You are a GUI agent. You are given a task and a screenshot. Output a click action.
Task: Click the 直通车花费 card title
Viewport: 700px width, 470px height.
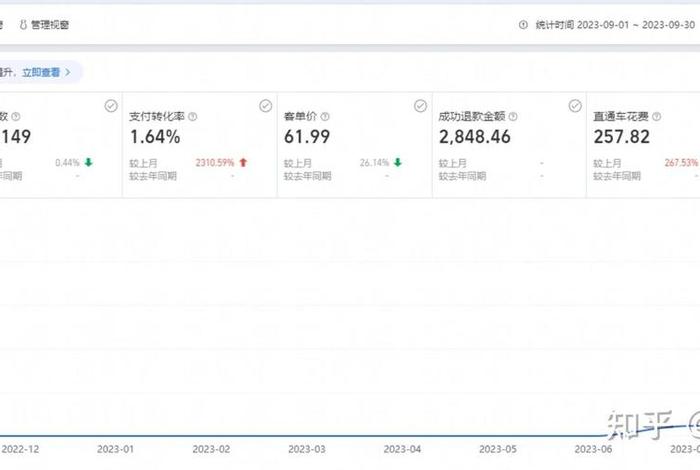621,116
